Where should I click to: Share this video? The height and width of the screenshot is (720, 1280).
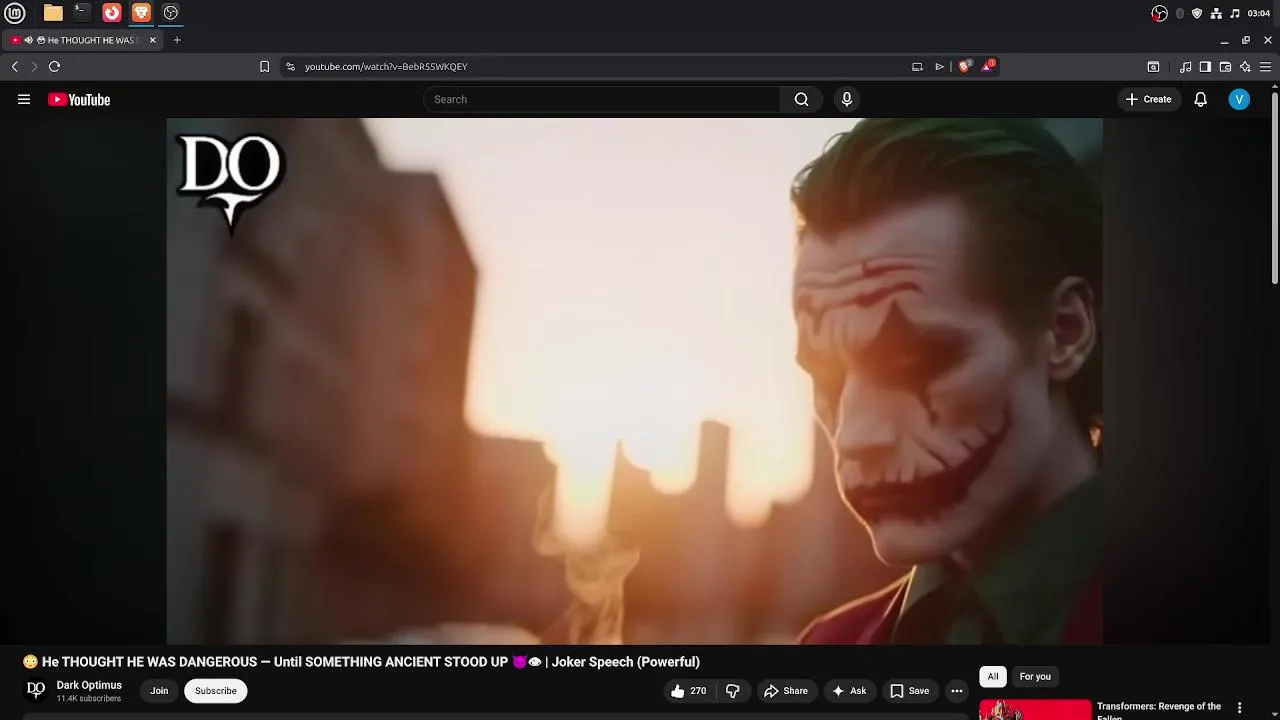coord(786,691)
